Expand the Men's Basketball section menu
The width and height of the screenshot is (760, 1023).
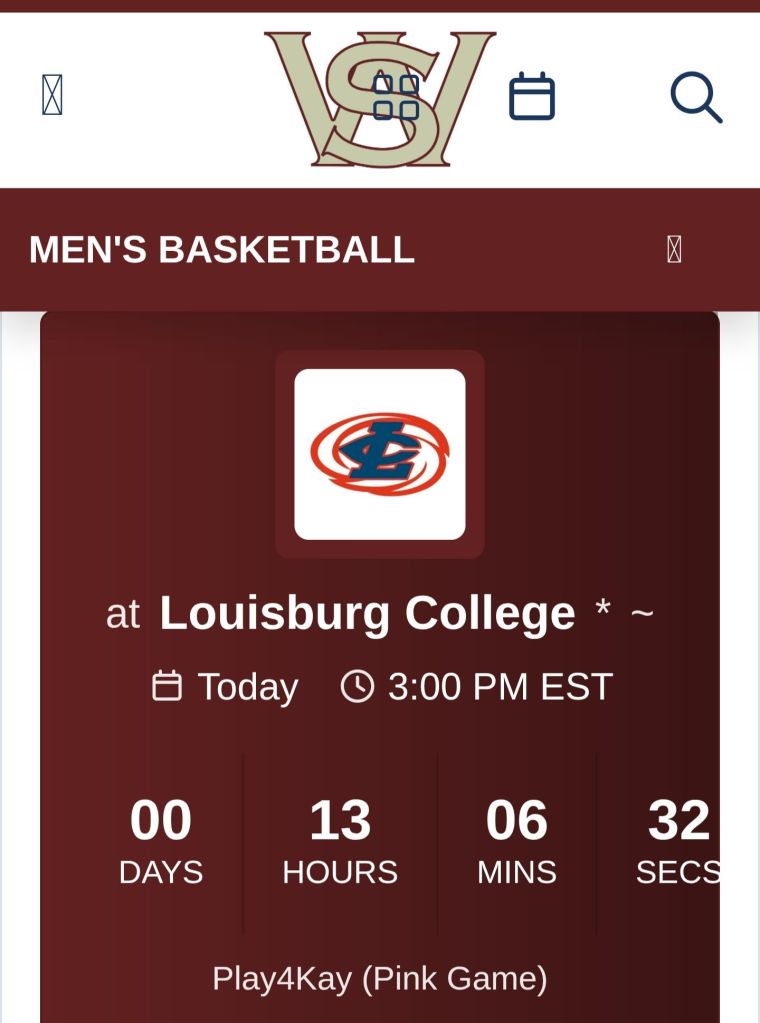(x=674, y=250)
